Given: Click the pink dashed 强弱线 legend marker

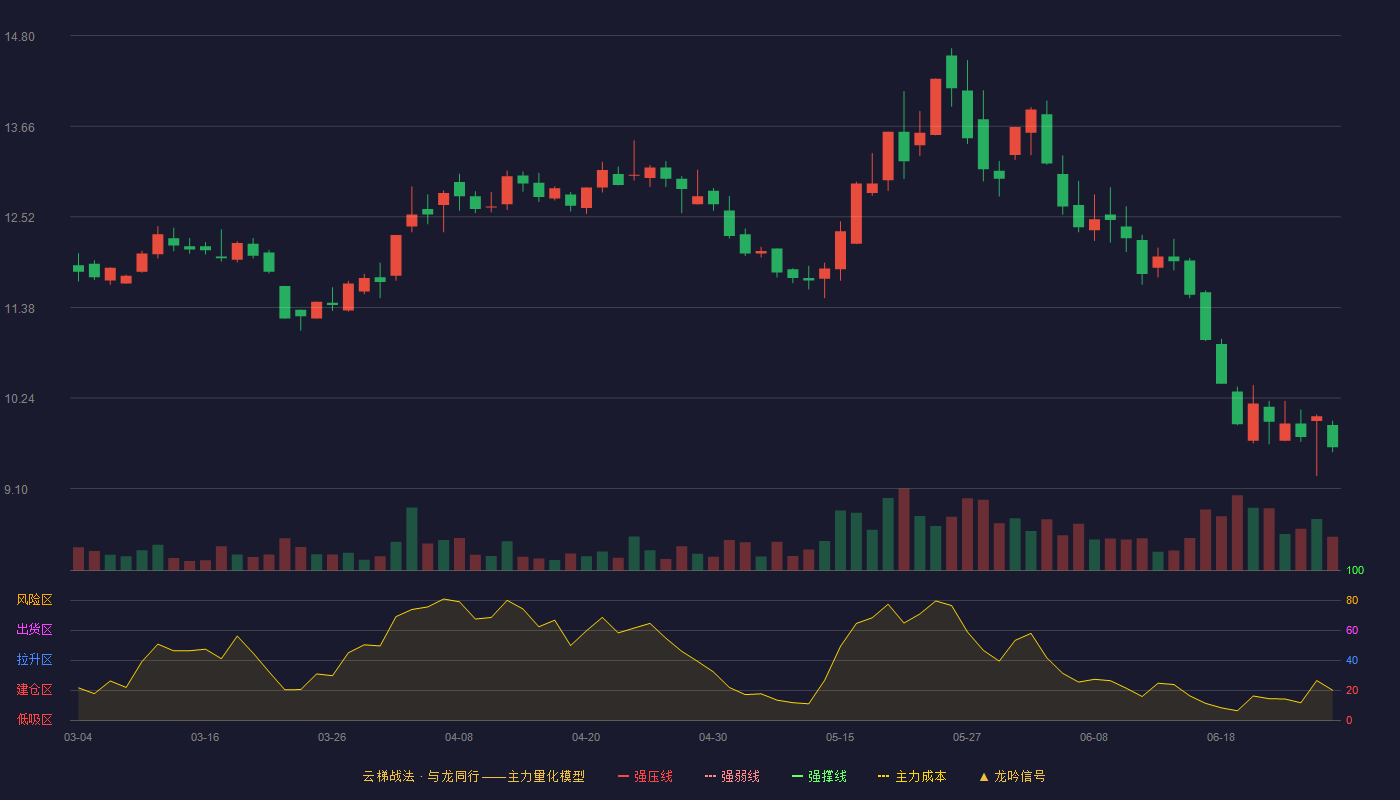Looking at the screenshot, I should pos(710,776).
